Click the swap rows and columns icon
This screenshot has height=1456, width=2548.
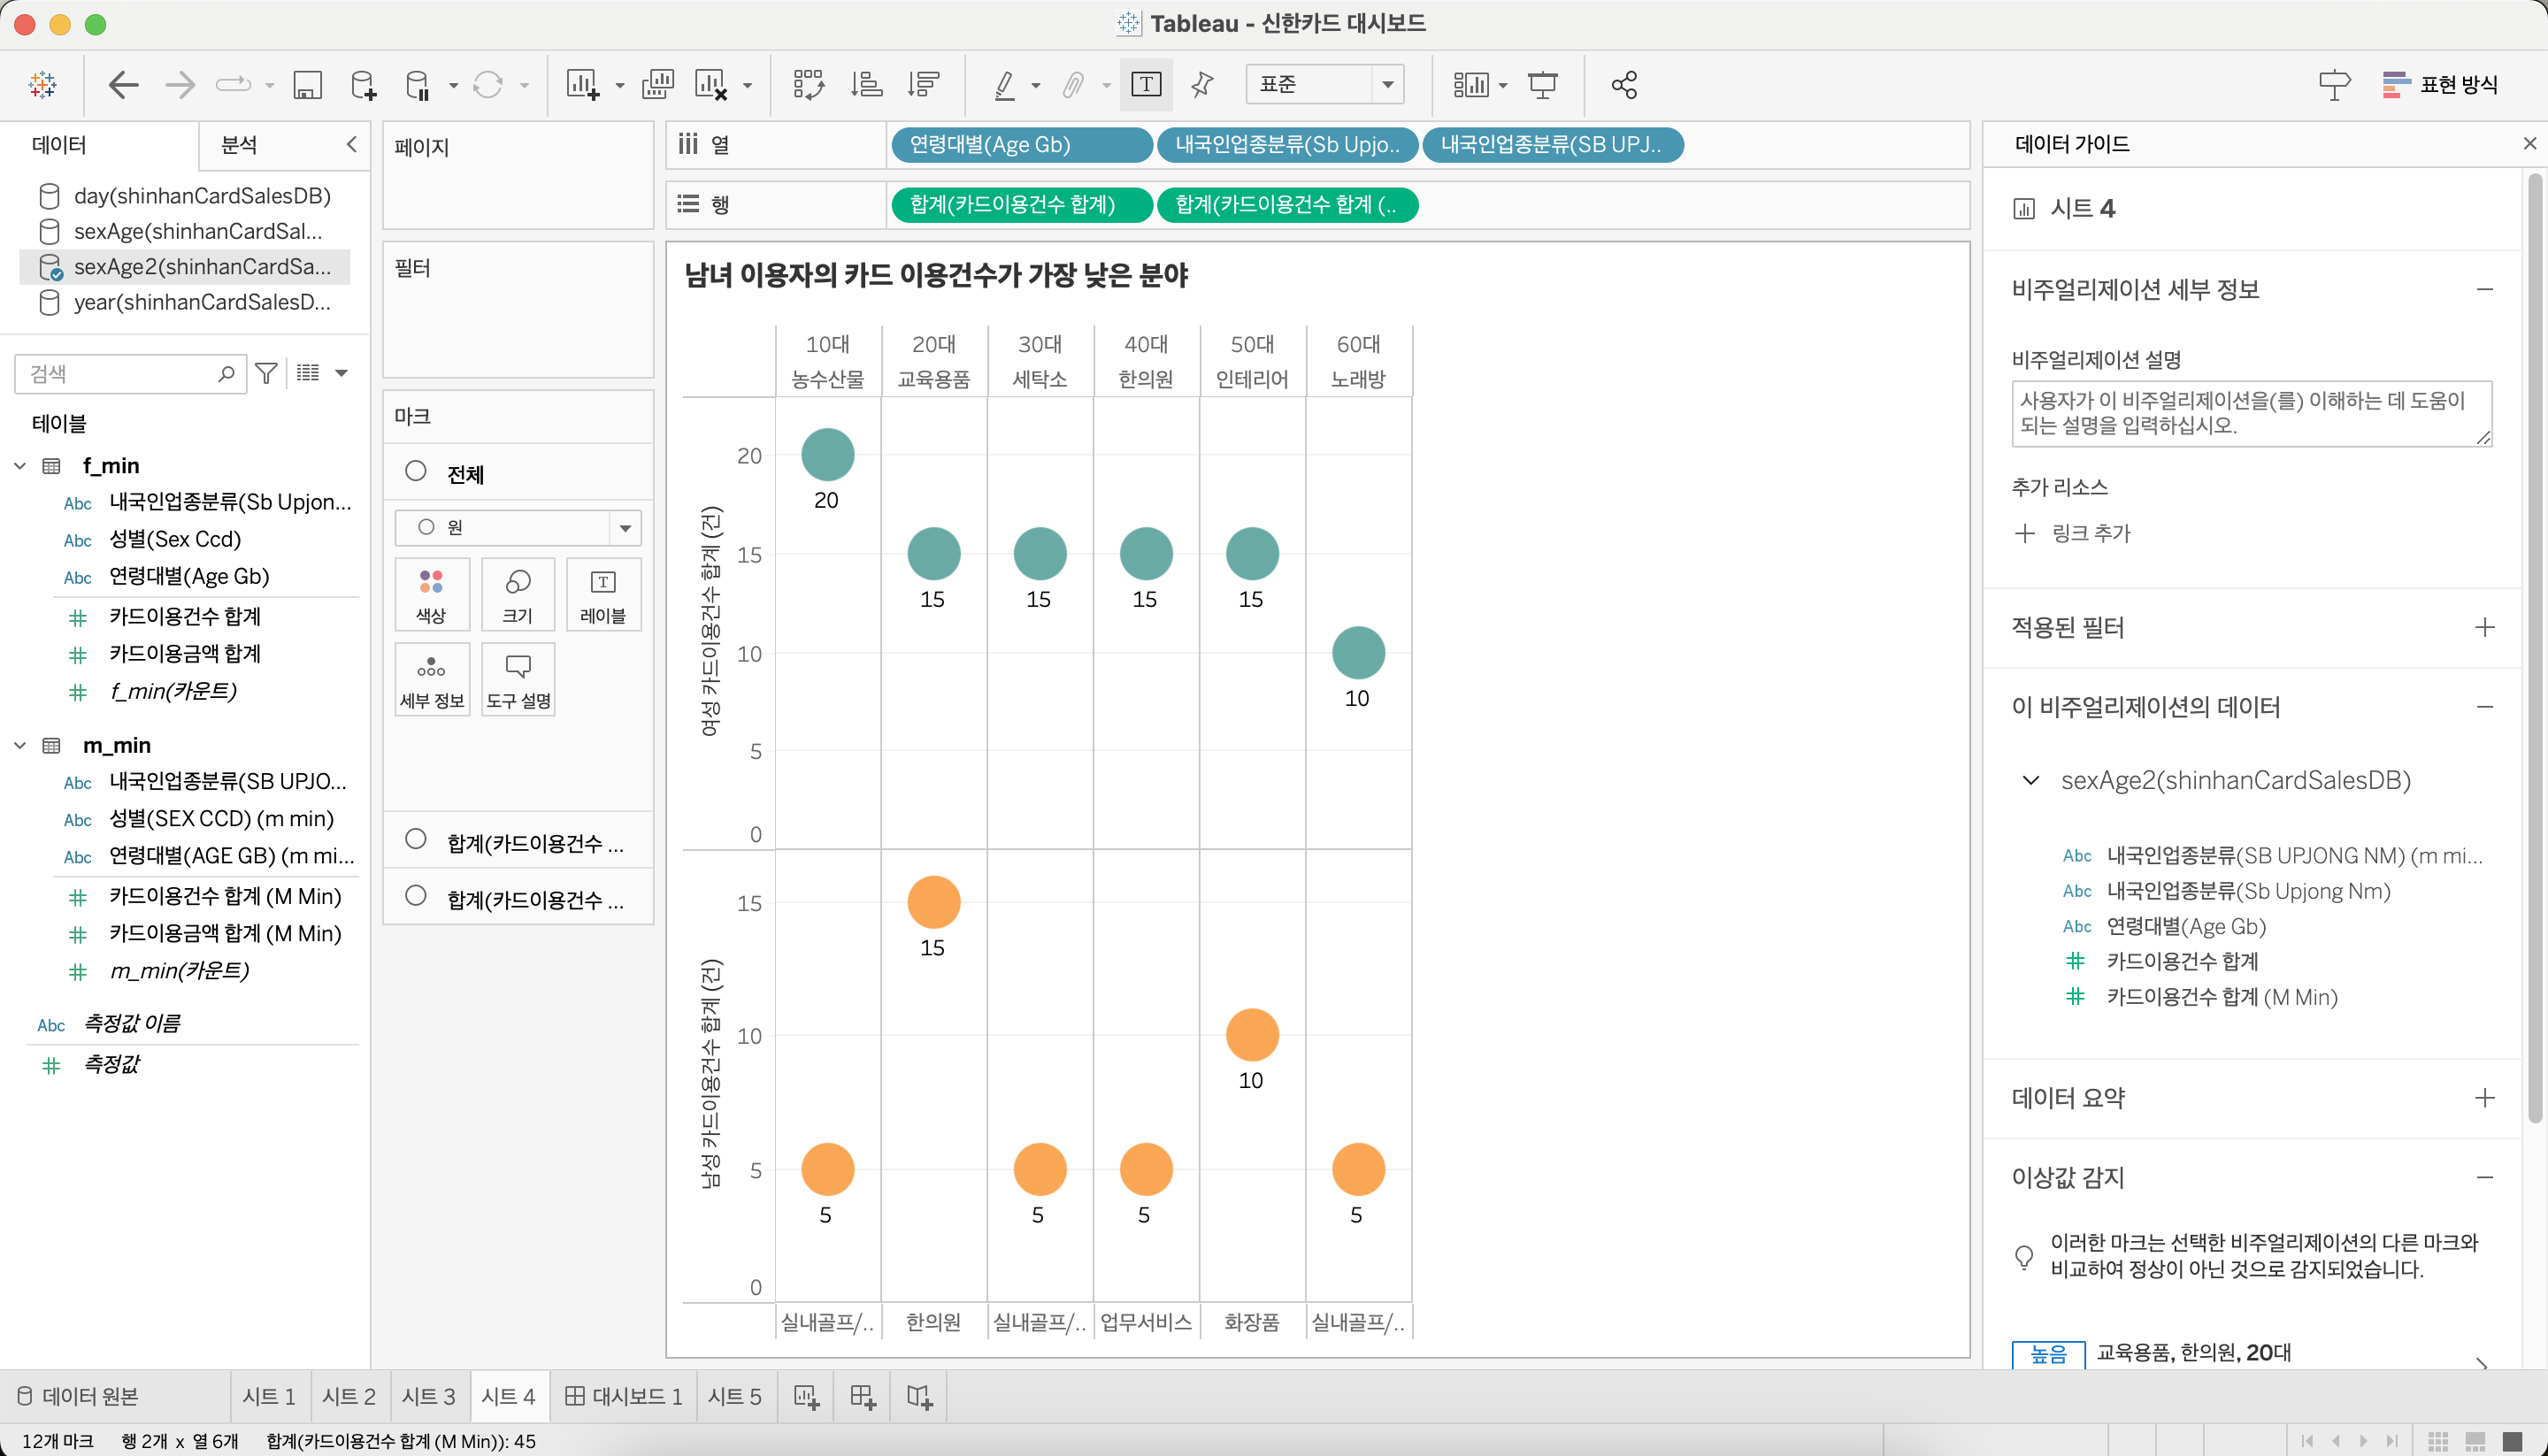coord(808,85)
